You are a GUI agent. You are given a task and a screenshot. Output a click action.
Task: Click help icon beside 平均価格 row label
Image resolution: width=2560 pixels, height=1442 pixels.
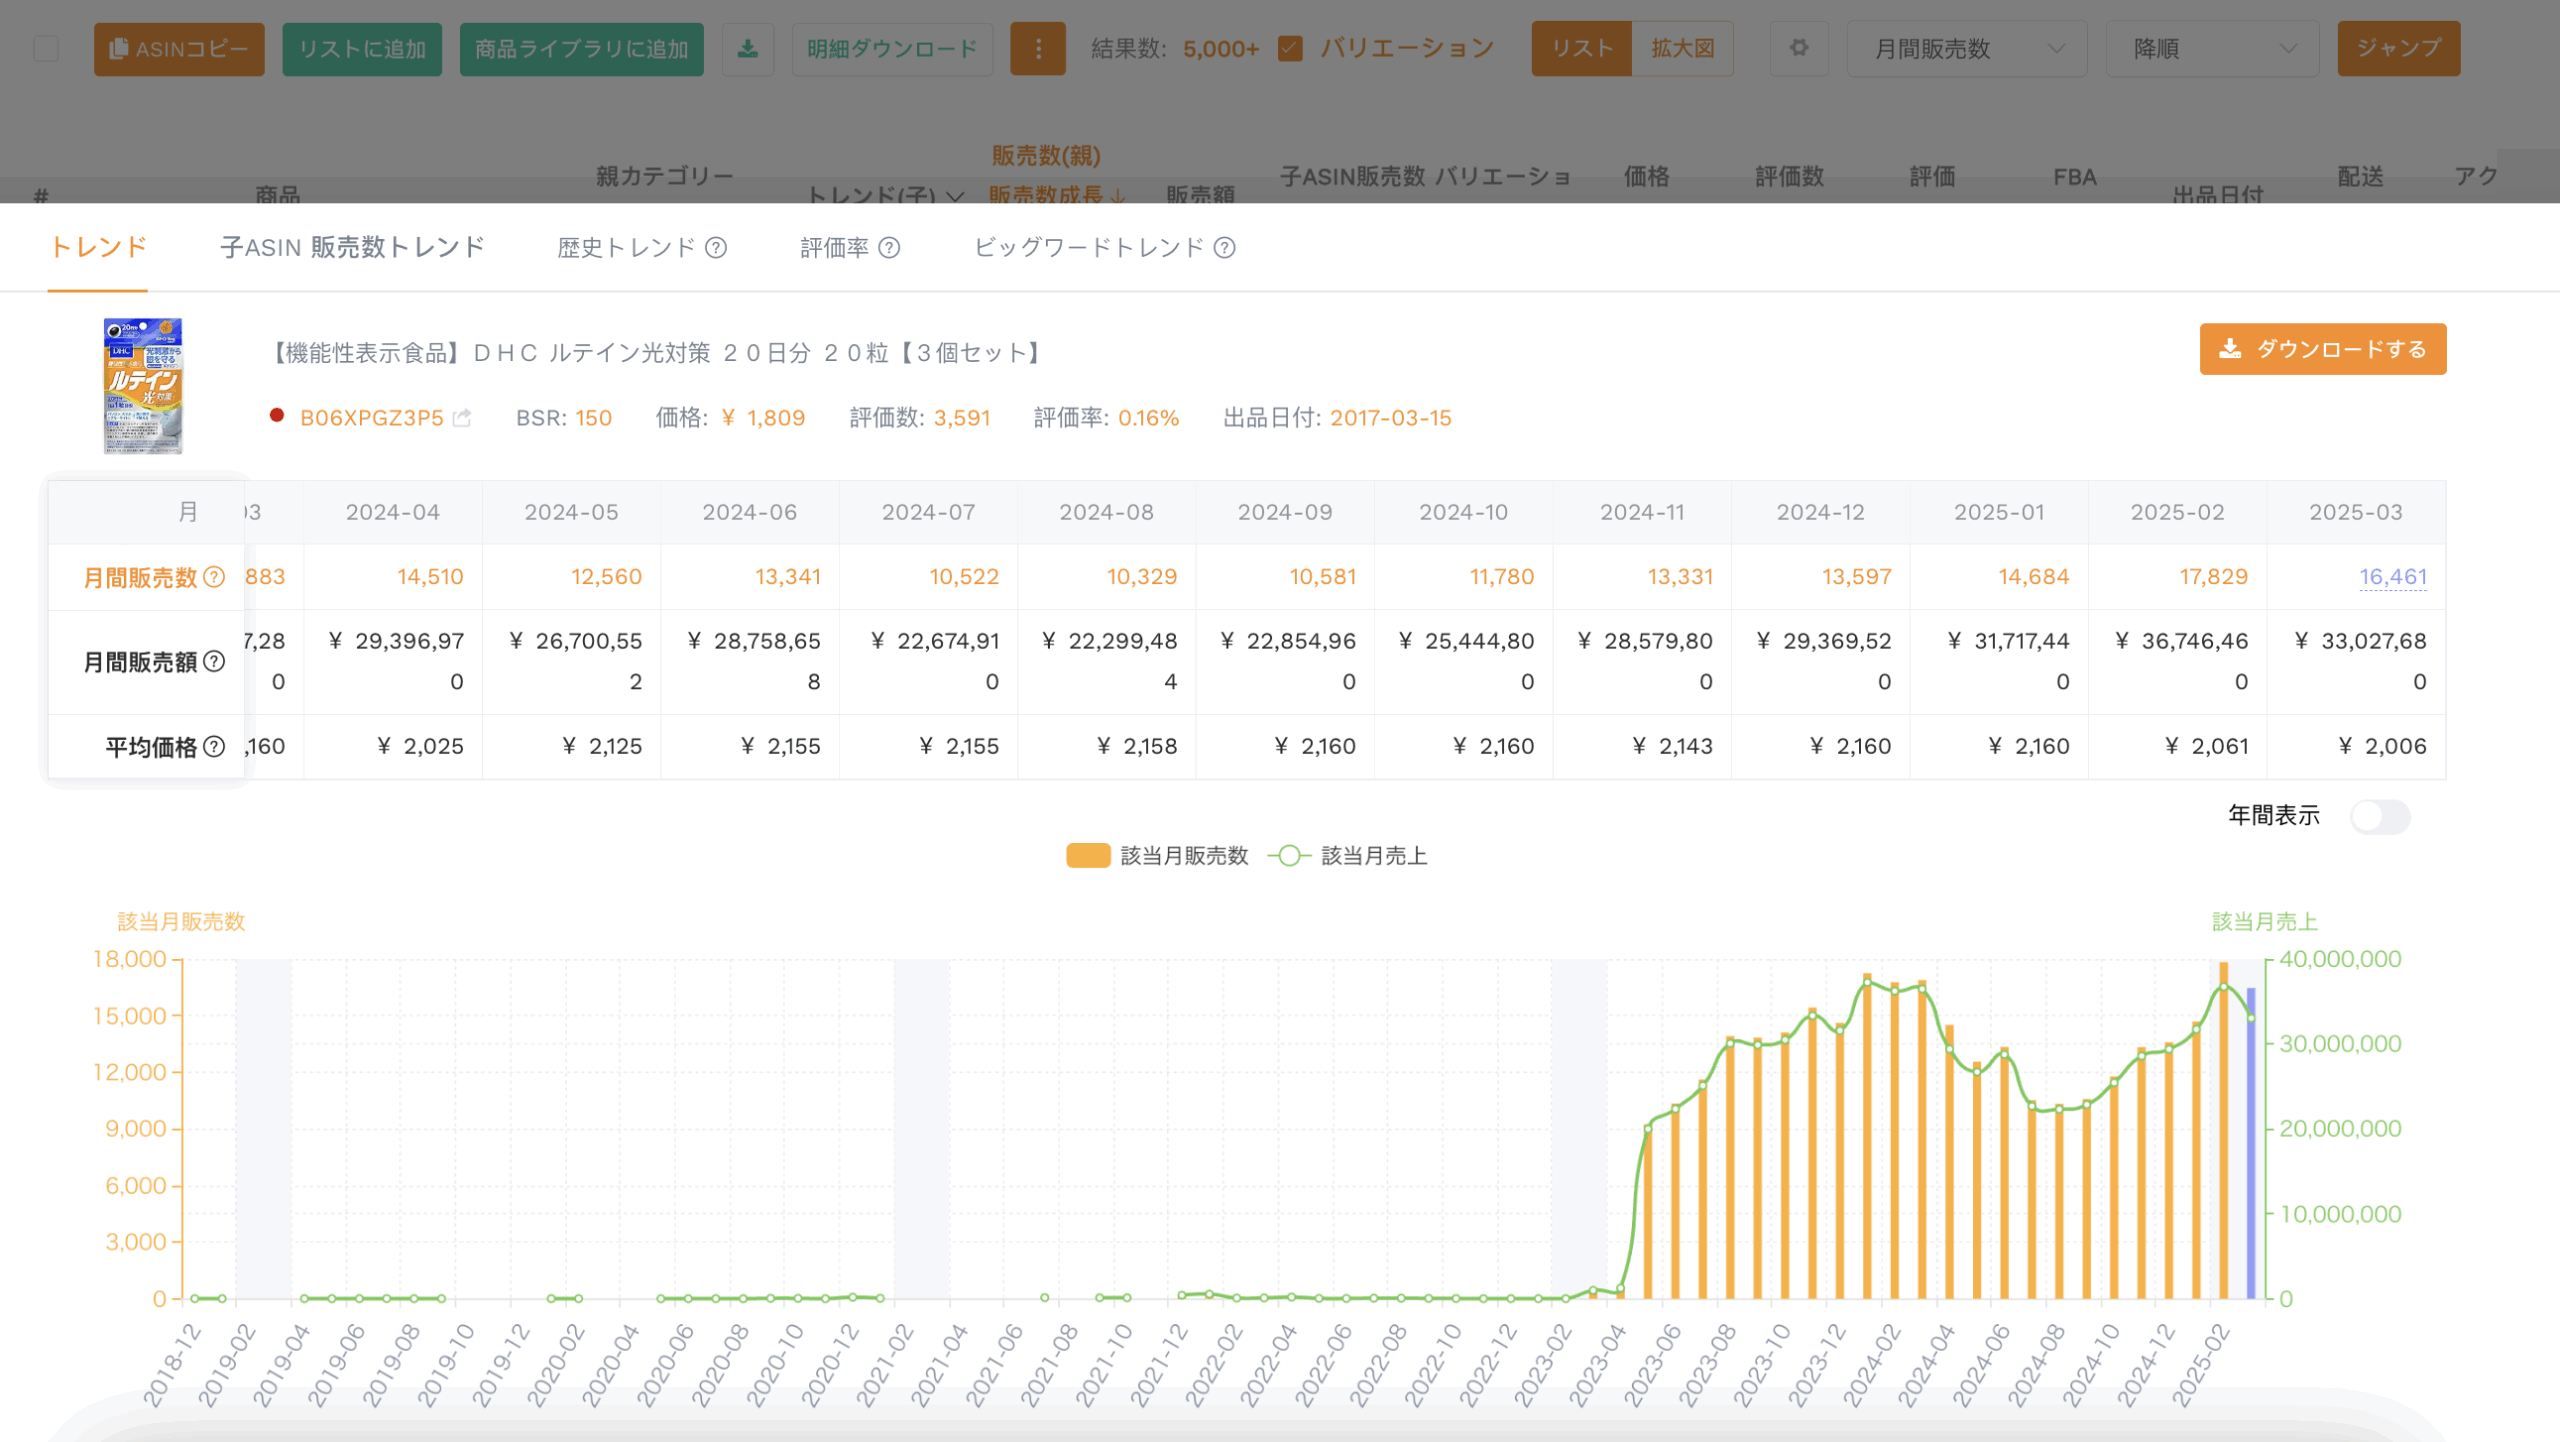pos(214,746)
